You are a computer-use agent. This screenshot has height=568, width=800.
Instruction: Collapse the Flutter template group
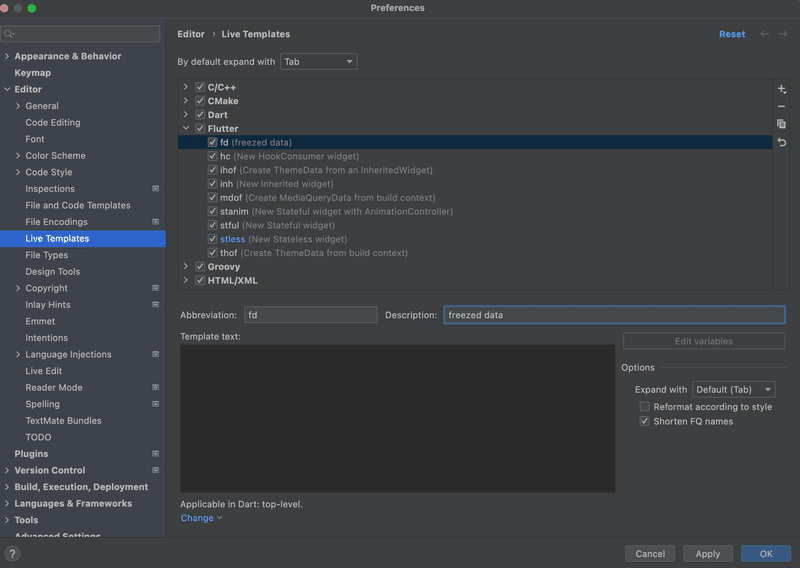click(186, 129)
